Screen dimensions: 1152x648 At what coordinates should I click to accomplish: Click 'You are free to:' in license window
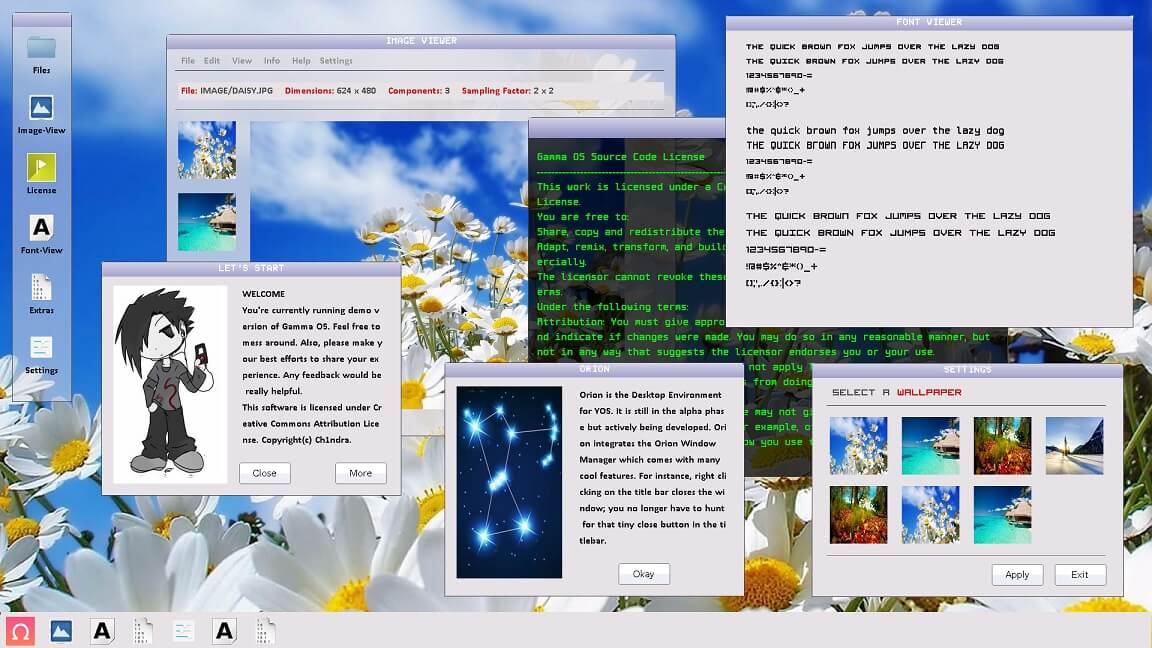(x=583, y=217)
